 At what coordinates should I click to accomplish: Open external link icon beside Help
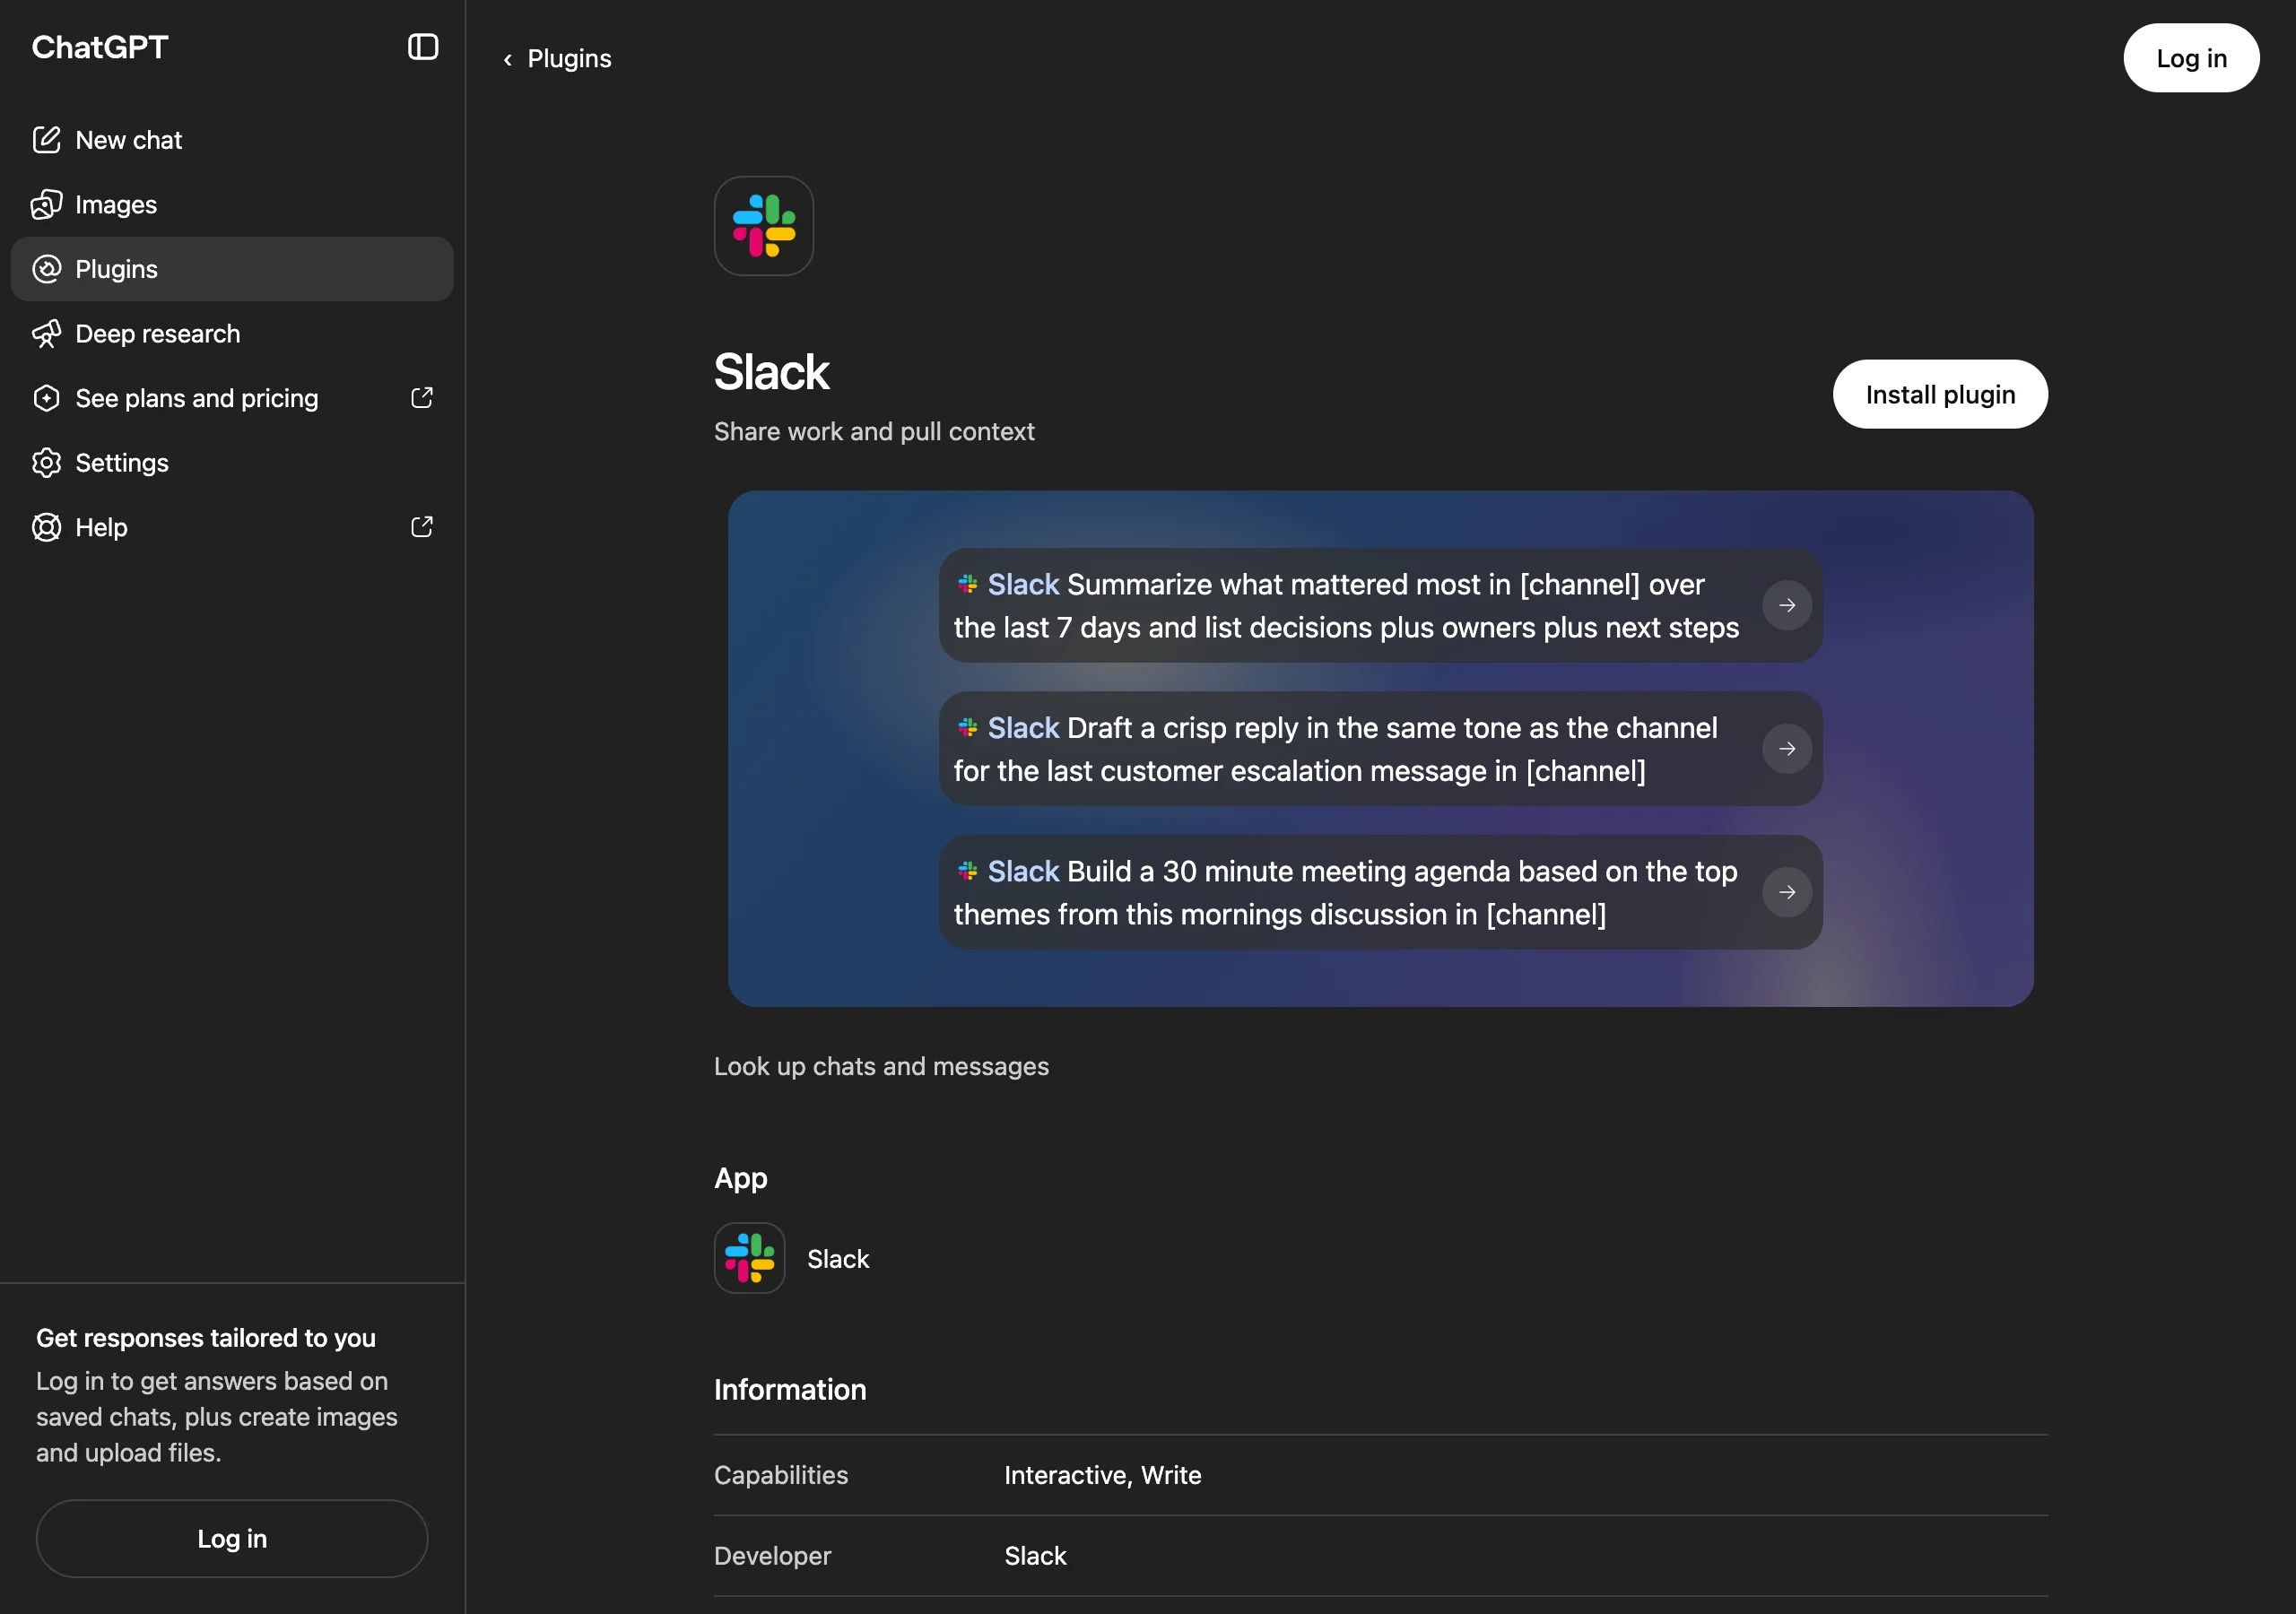[422, 527]
